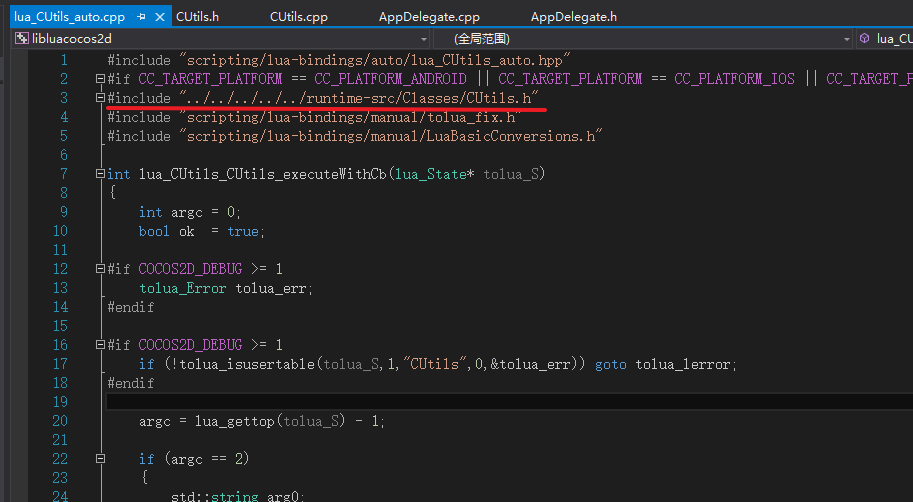Collapse the if (argc == 2) block
Image resolution: width=913 pixels, height=502 pixels.
tap(99, 459)
